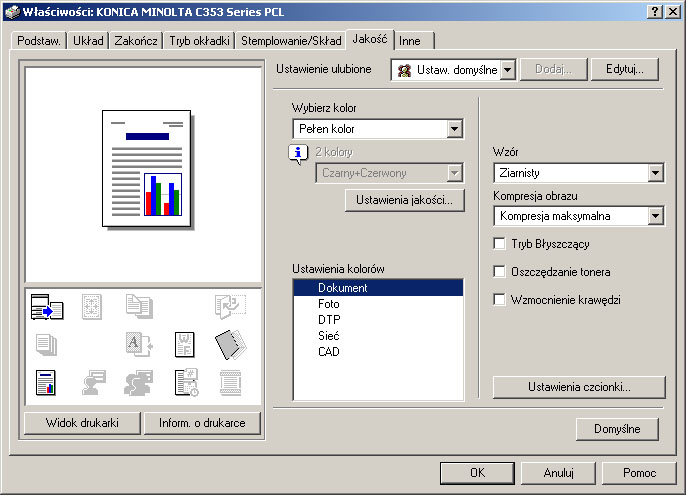Click the greyed single user authentication icon
686x495 pixels.
click(x=94, y=383)
